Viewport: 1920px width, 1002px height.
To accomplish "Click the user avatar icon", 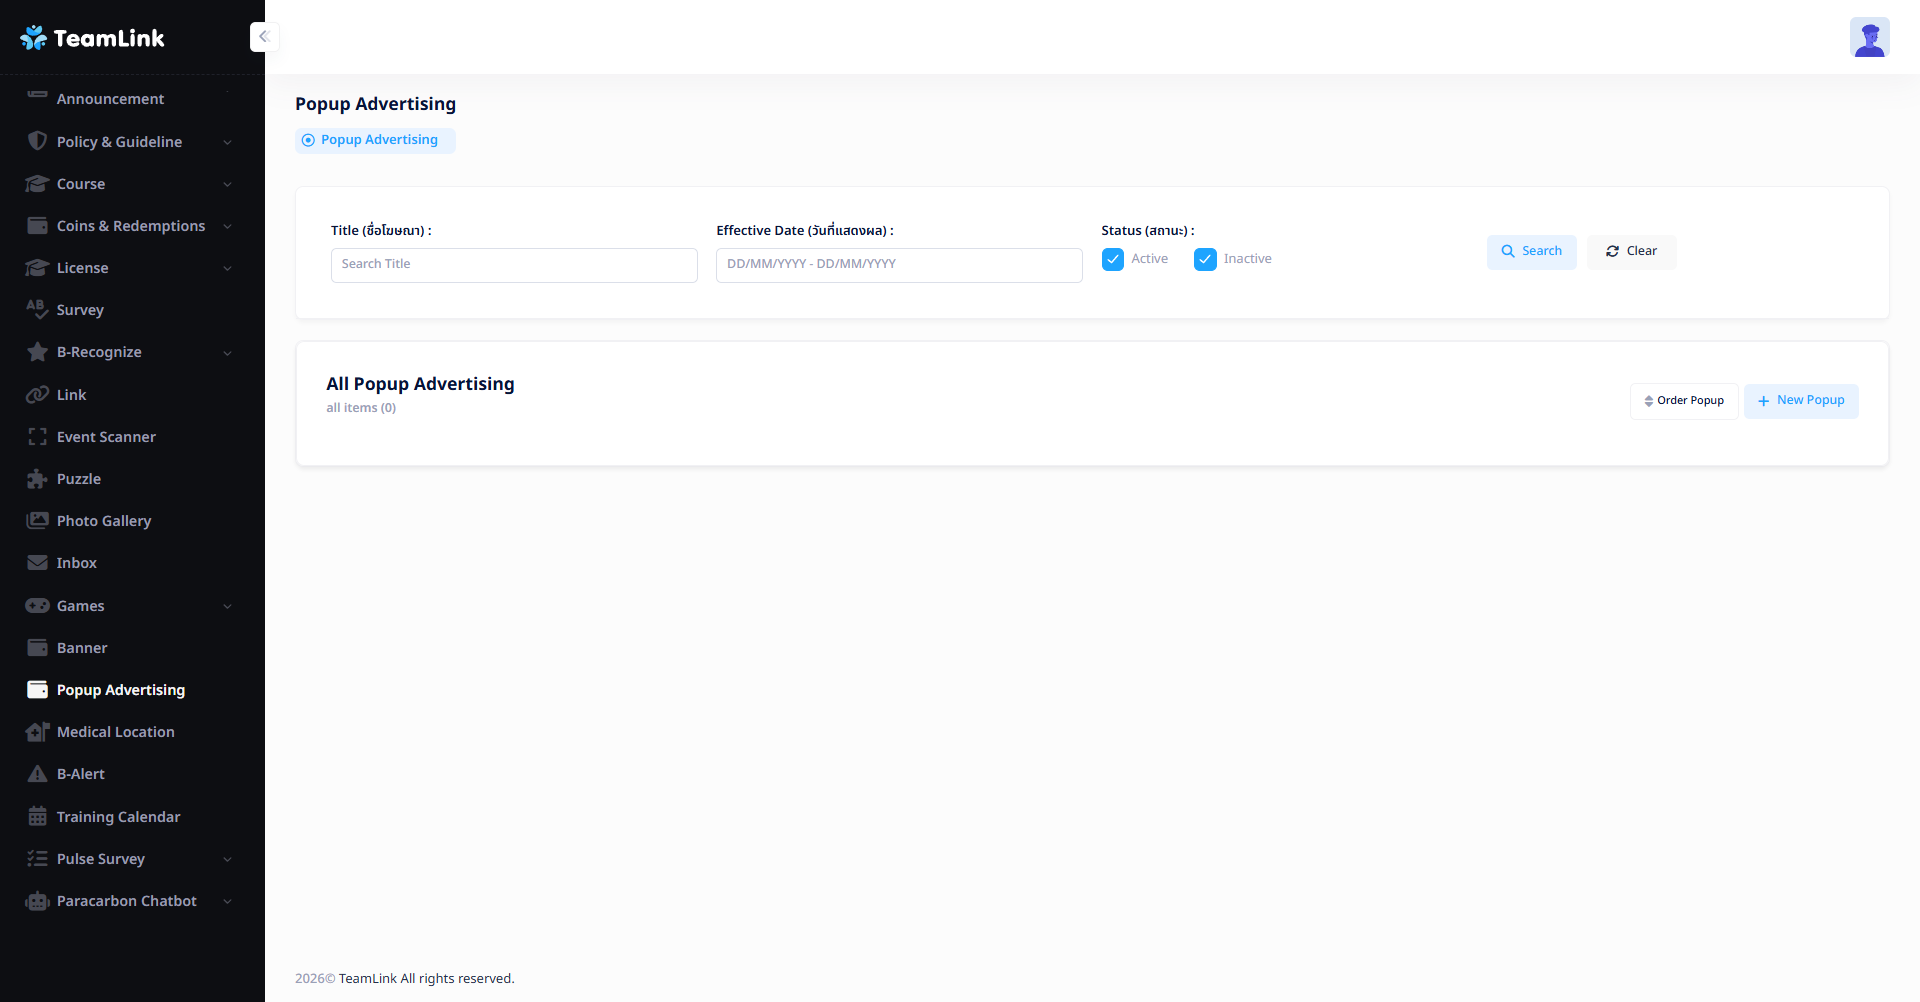I will click(1869, 38).
